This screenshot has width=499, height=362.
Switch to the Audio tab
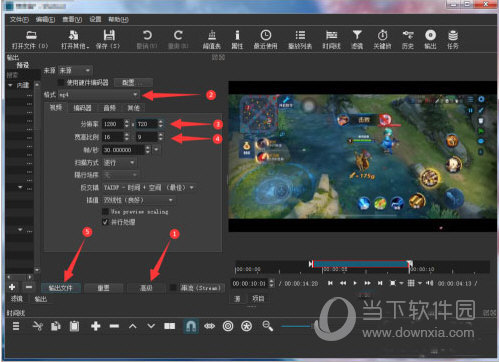(x=109, y=108)
